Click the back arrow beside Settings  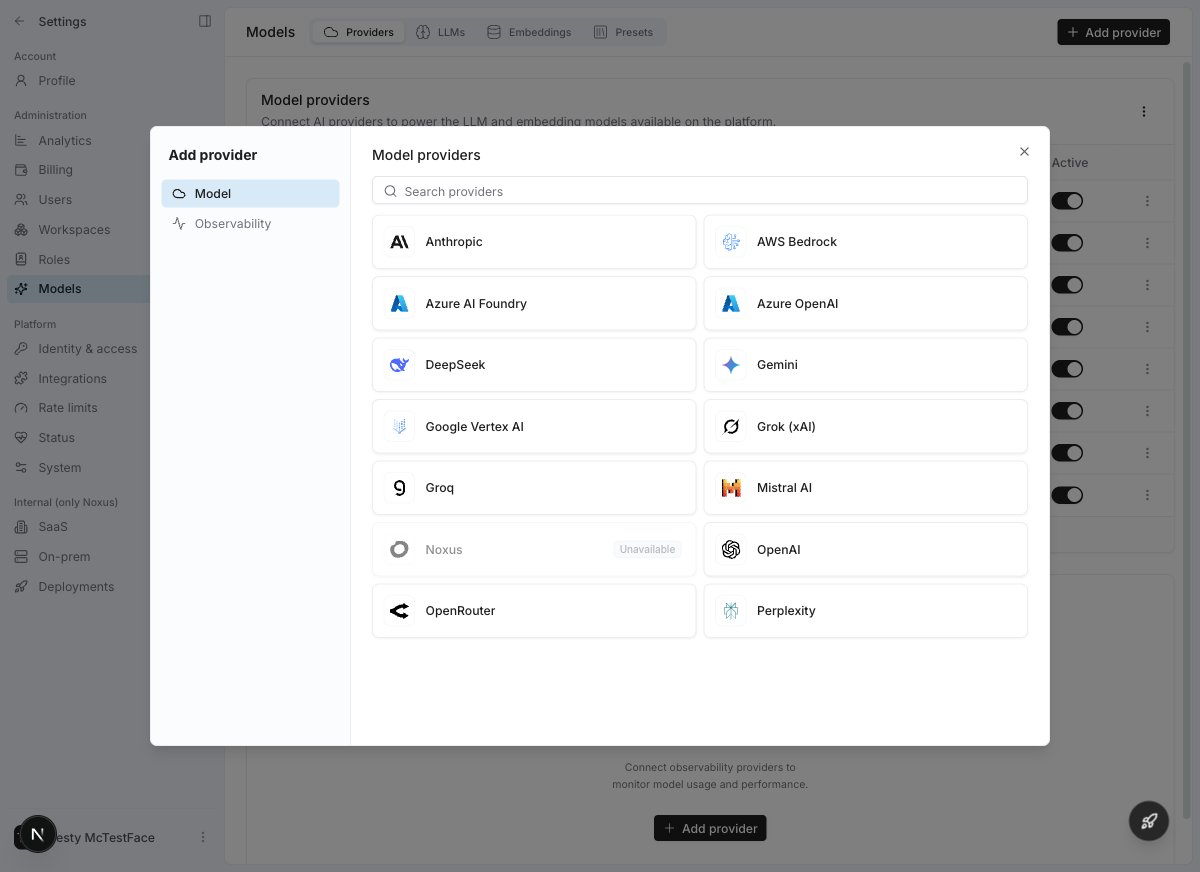[20, 21]
